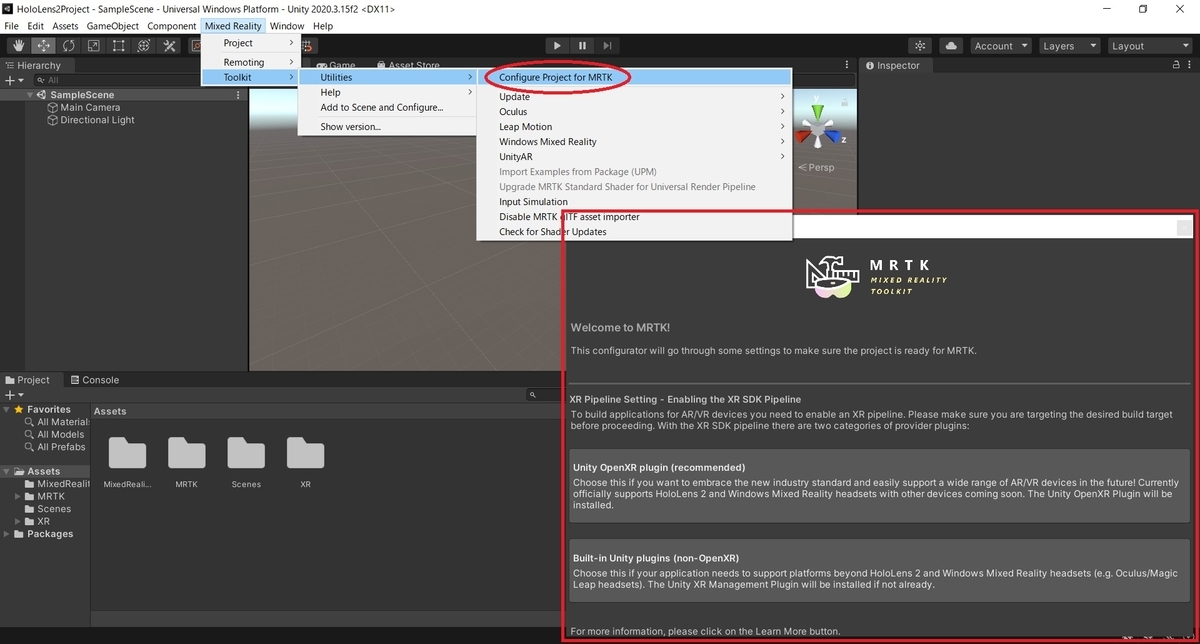Select the combined Transform tool
The width and height of the screenshot is (1200, 644).
(144, 45)
